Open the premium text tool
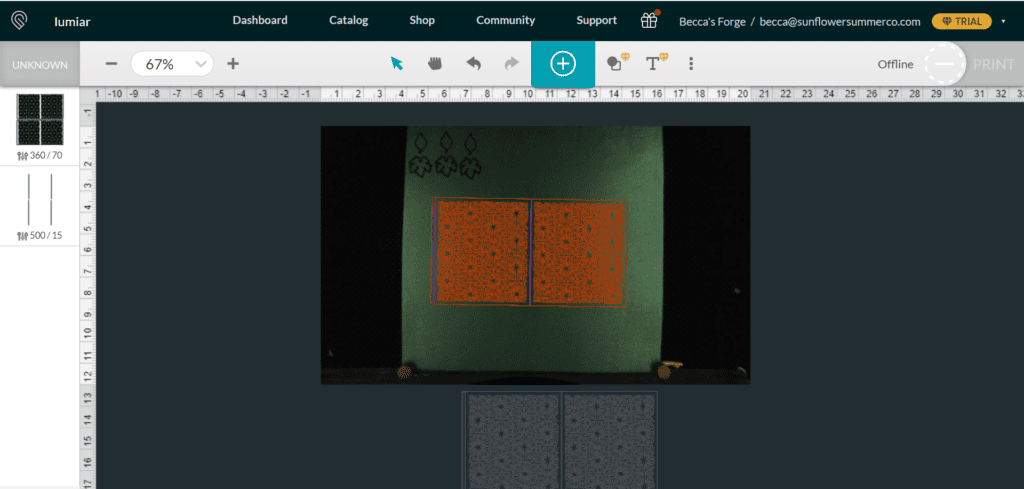Viewport: 1024px width, 489px height. [656, 63]
